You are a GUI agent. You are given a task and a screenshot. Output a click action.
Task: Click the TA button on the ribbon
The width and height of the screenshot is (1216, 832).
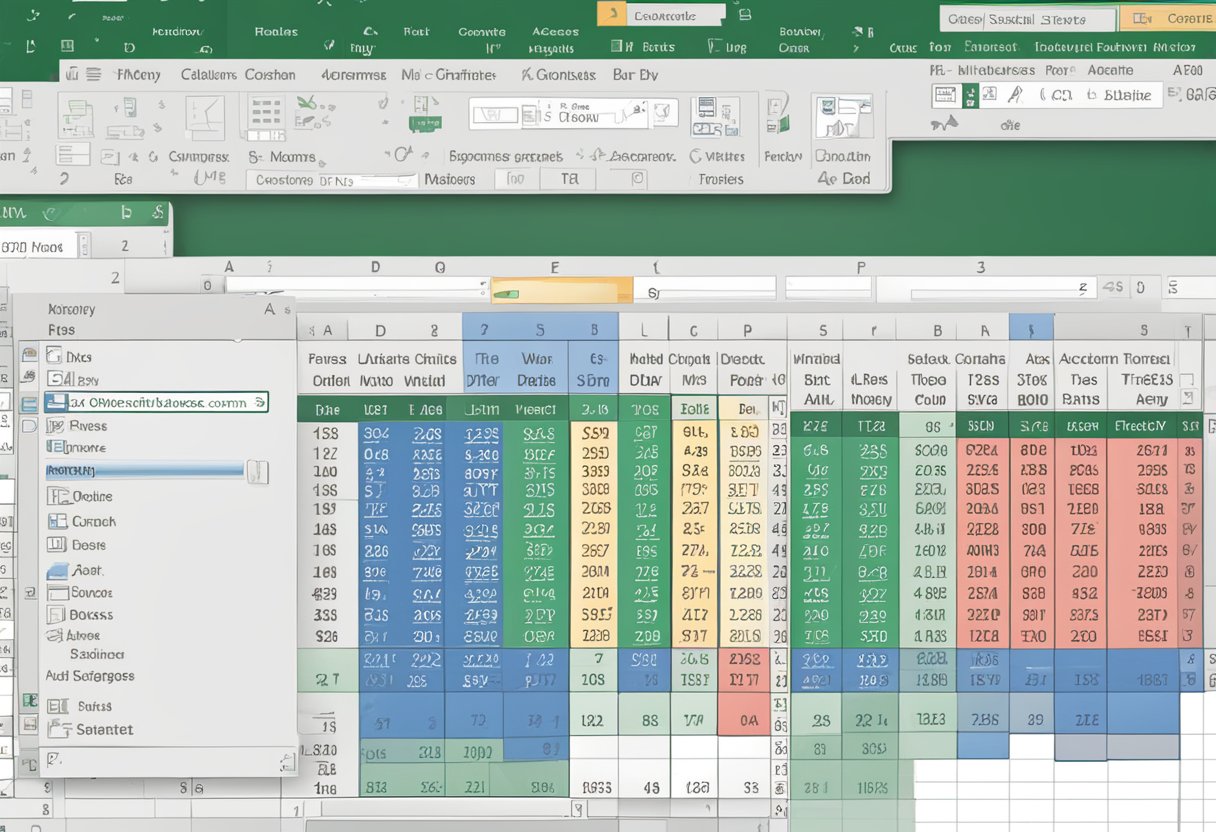click(x=568, y=179)
